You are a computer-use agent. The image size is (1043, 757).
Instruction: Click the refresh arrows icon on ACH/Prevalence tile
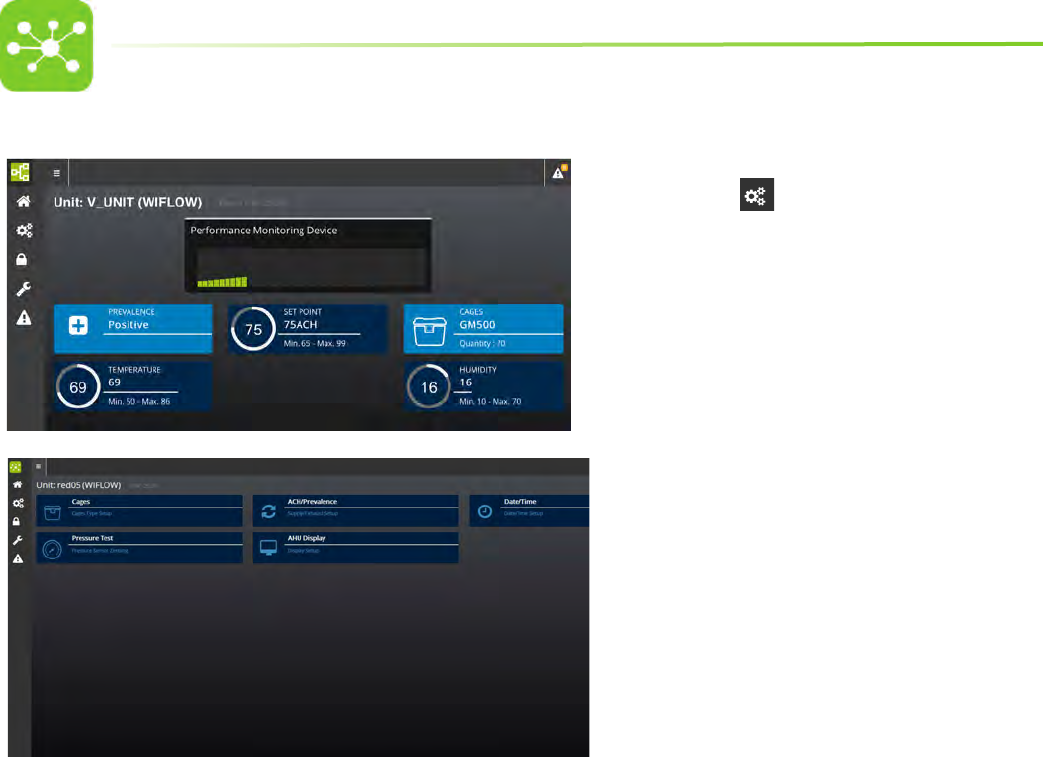[x=268, y=512]
